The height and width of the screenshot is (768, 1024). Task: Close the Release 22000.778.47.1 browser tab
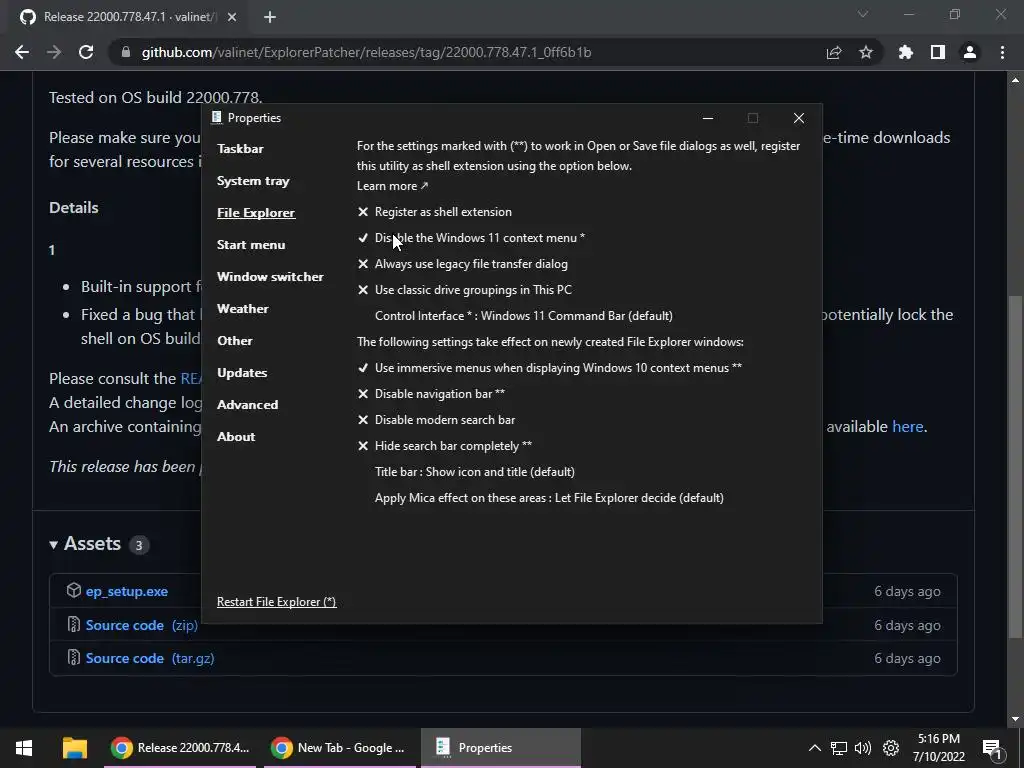tap(232, 17)
